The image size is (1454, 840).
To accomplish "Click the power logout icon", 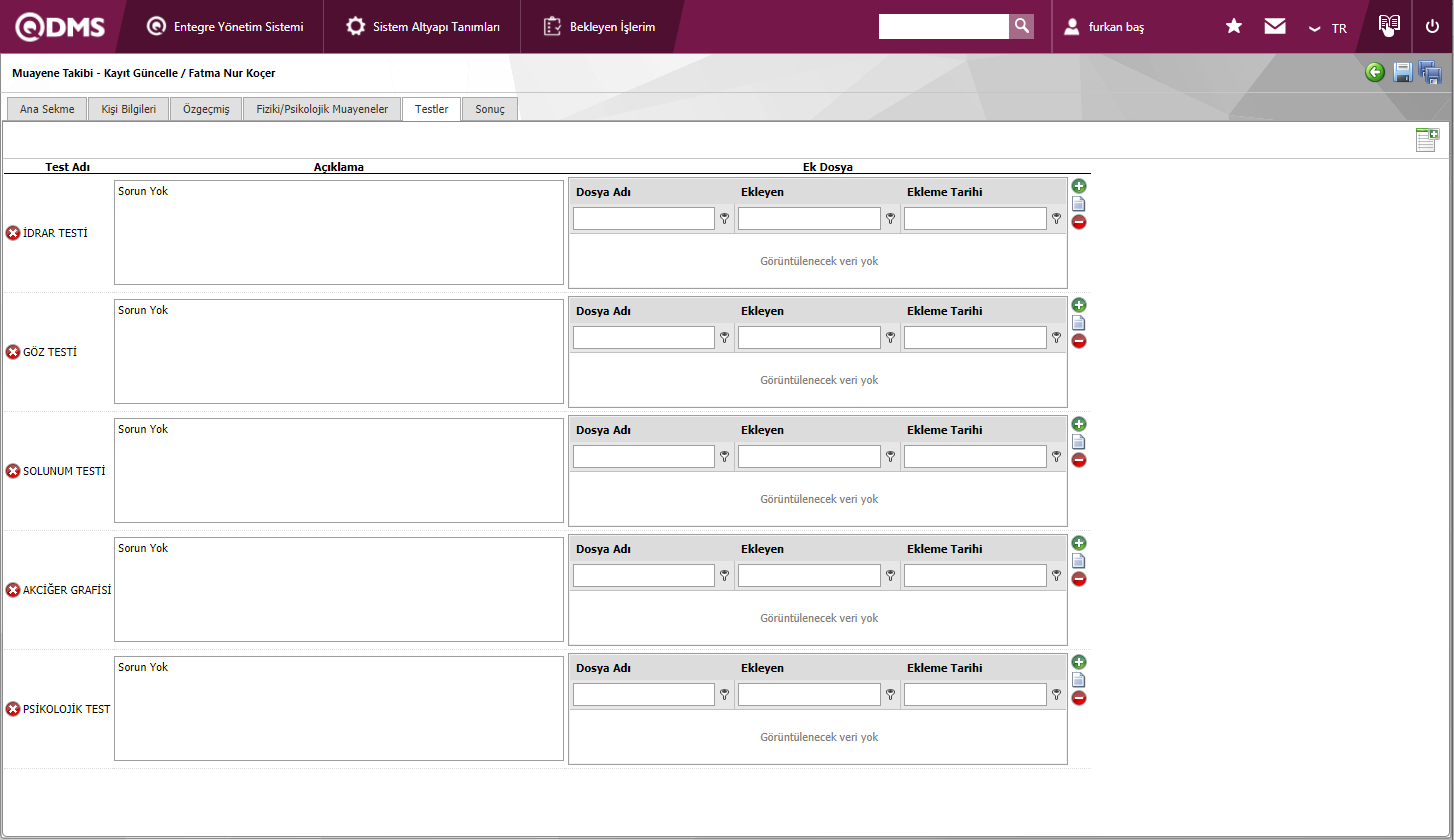I will pyautogui.click(x=1432, y=27).
